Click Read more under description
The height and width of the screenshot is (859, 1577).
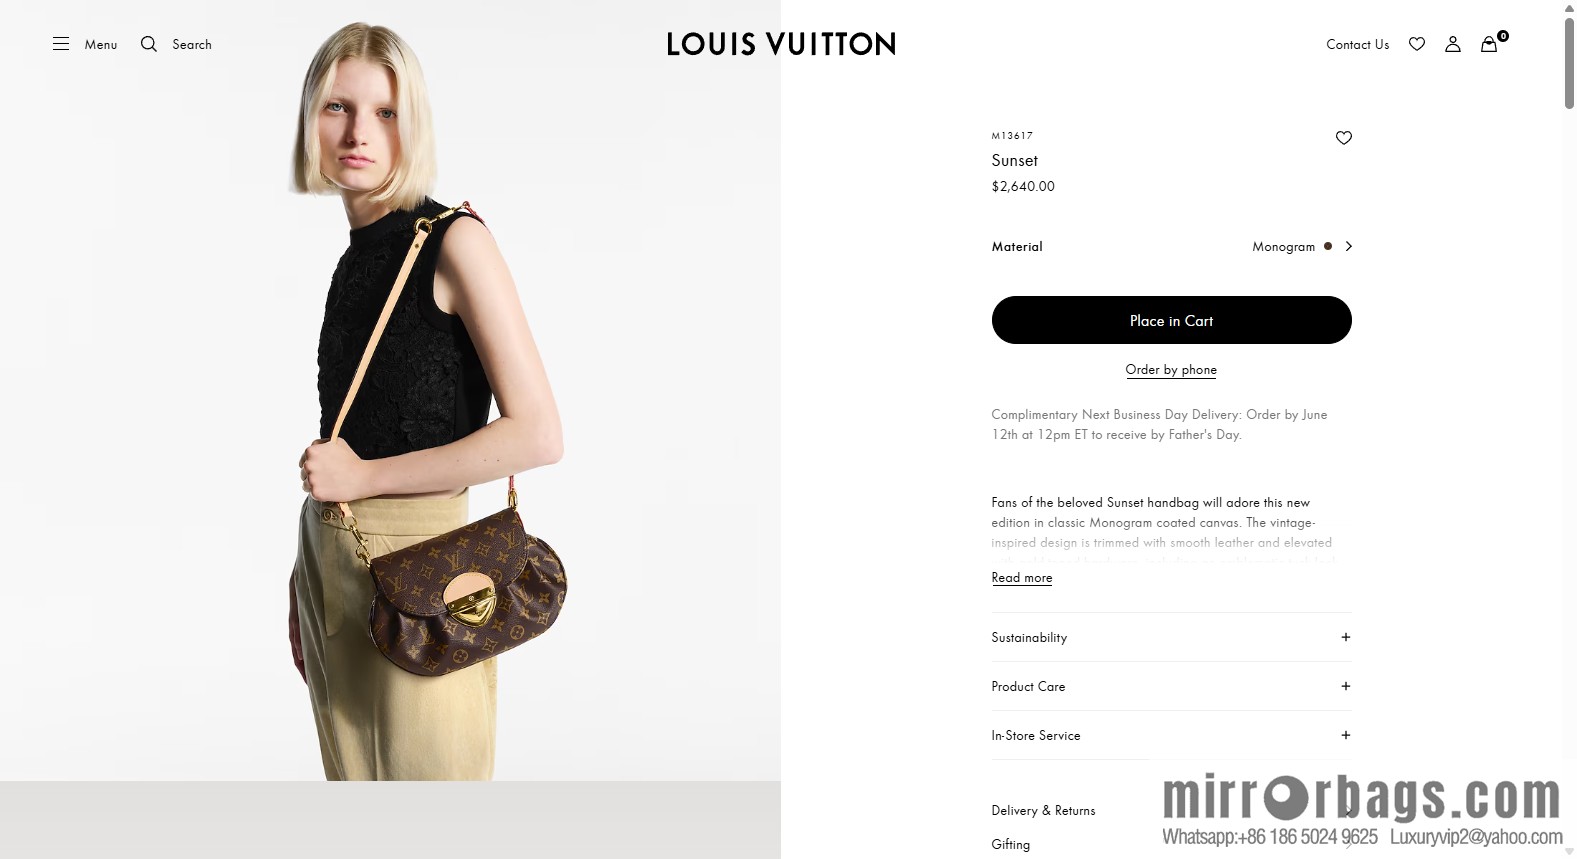coord(1021,577)
